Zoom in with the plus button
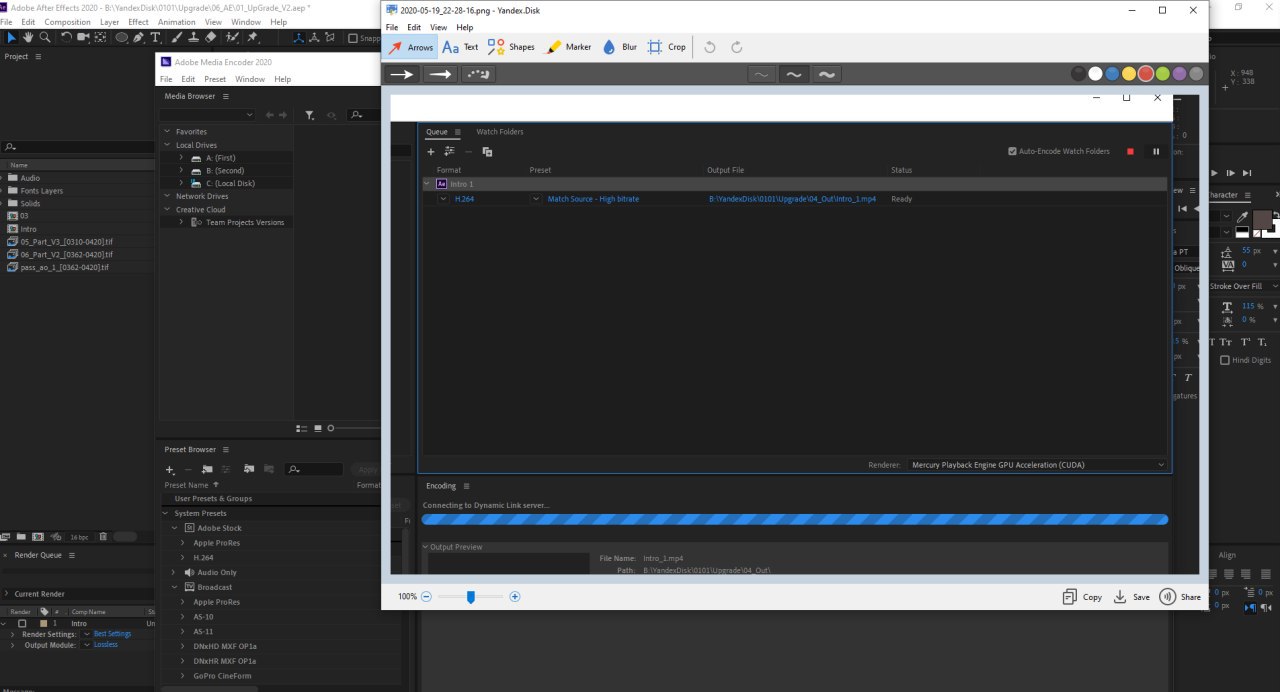The height and width of the screenshot is (692, 1280). tap(515, 596)
